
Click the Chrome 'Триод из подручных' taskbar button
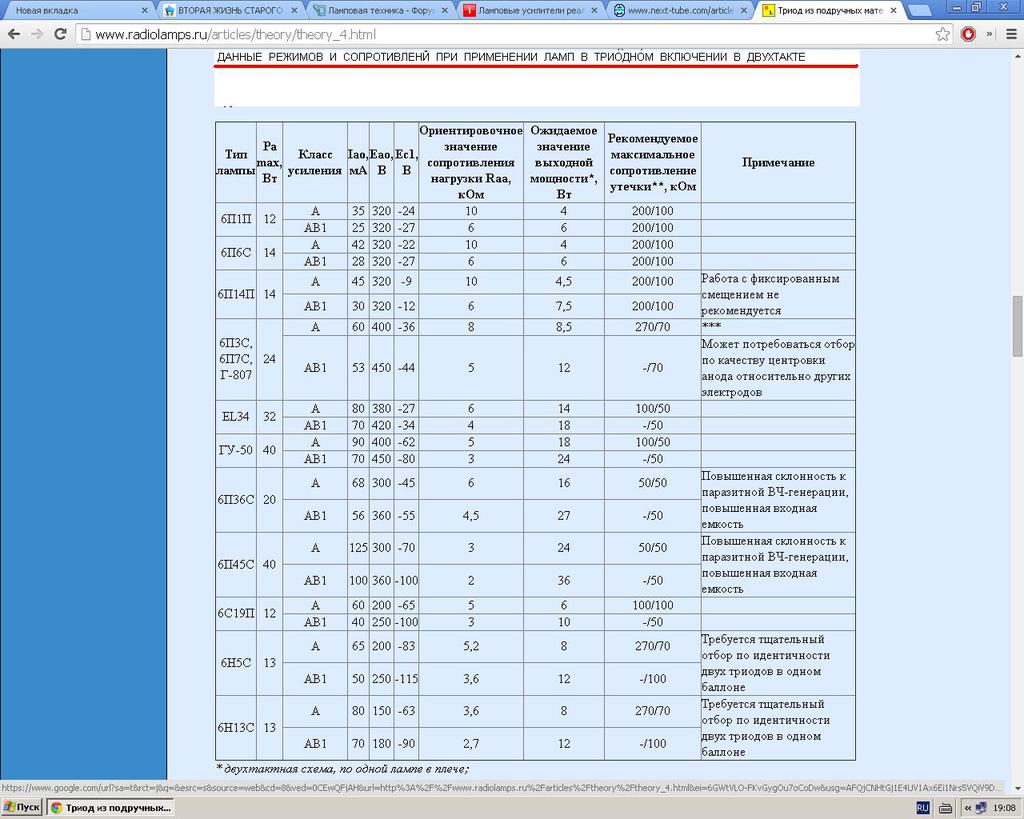point(110,807)
